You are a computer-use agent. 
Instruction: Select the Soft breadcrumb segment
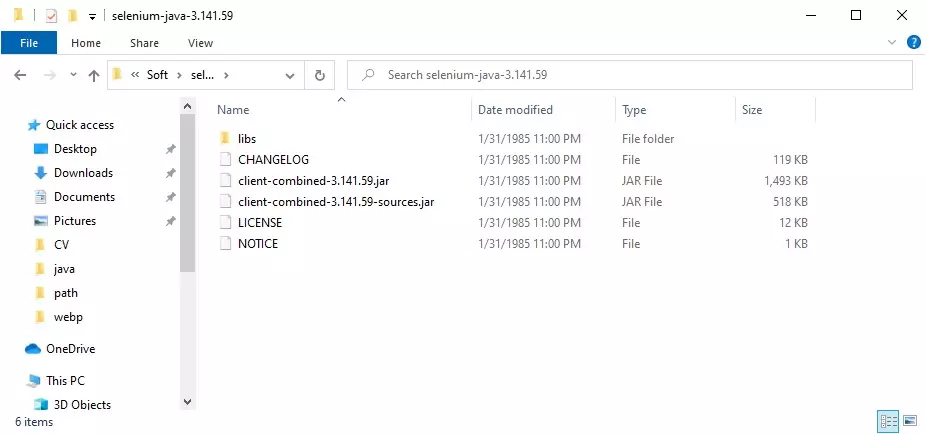[157, 75]
